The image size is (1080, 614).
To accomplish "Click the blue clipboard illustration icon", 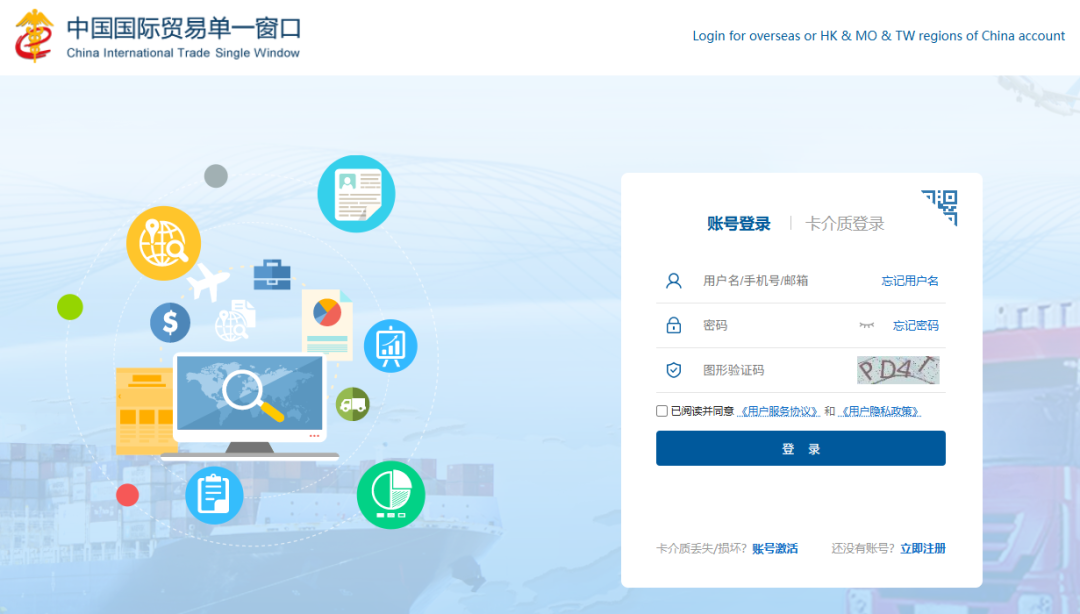I will [x=214, y=494].
